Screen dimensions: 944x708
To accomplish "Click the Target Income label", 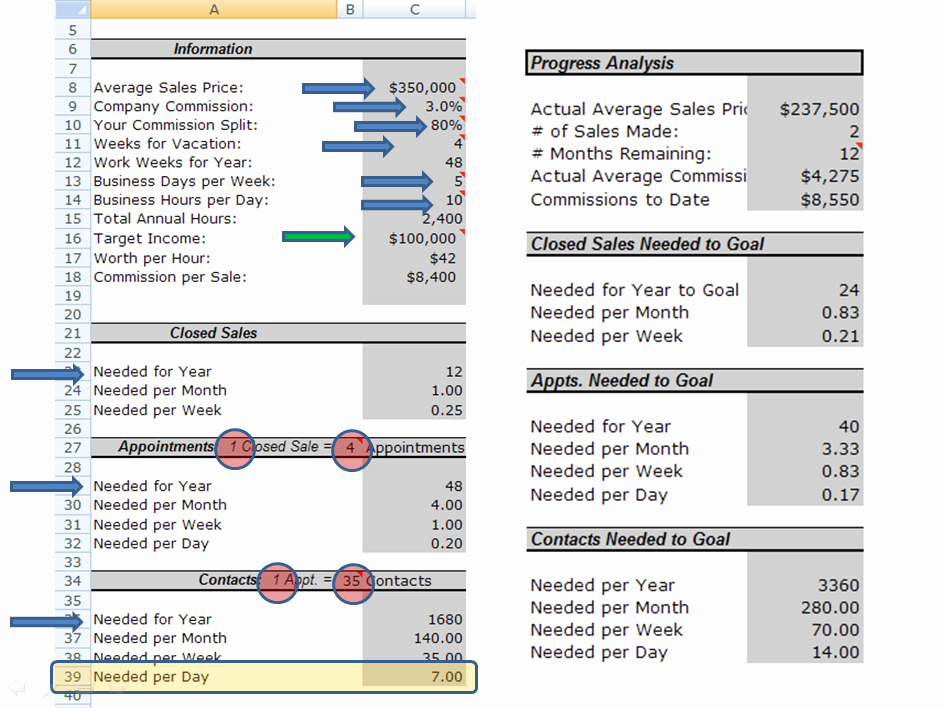I will 149,238.
